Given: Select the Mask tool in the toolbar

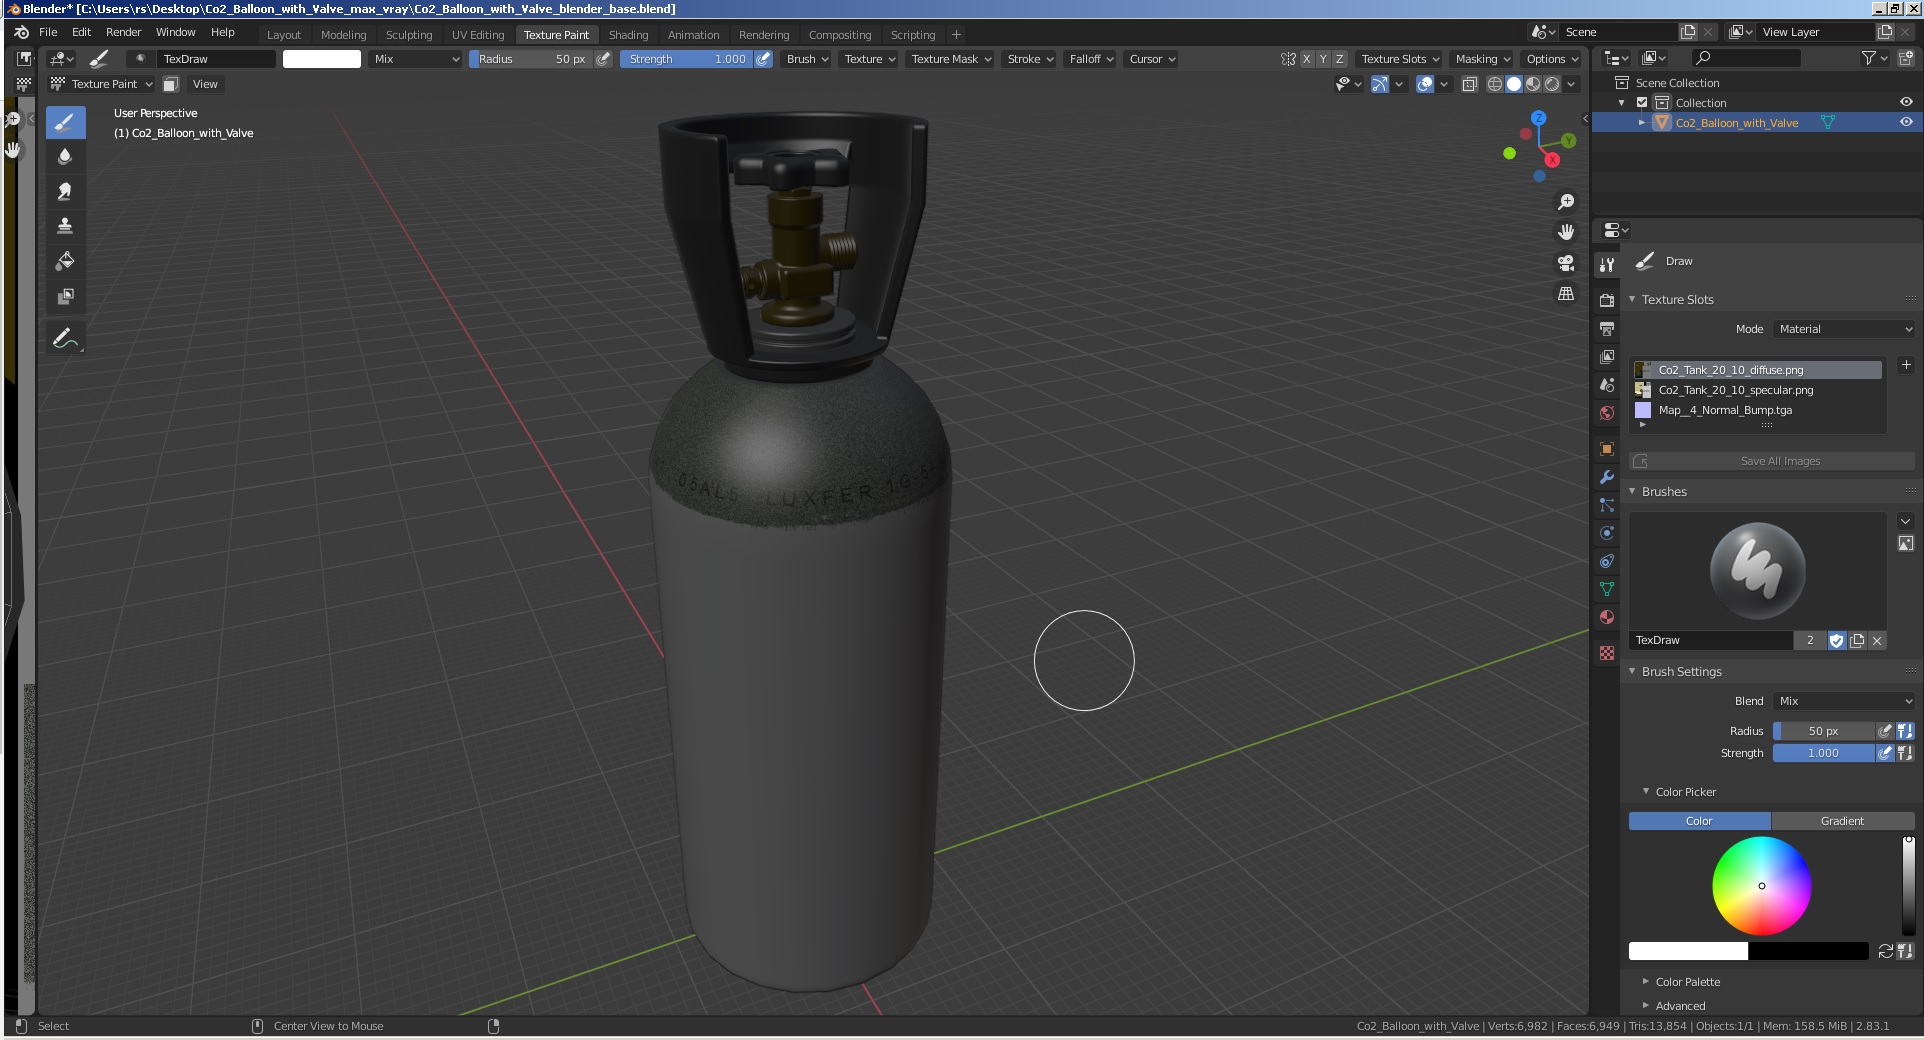Looking at the screenshot, I should pyautogui.click(x=65, y=296).
